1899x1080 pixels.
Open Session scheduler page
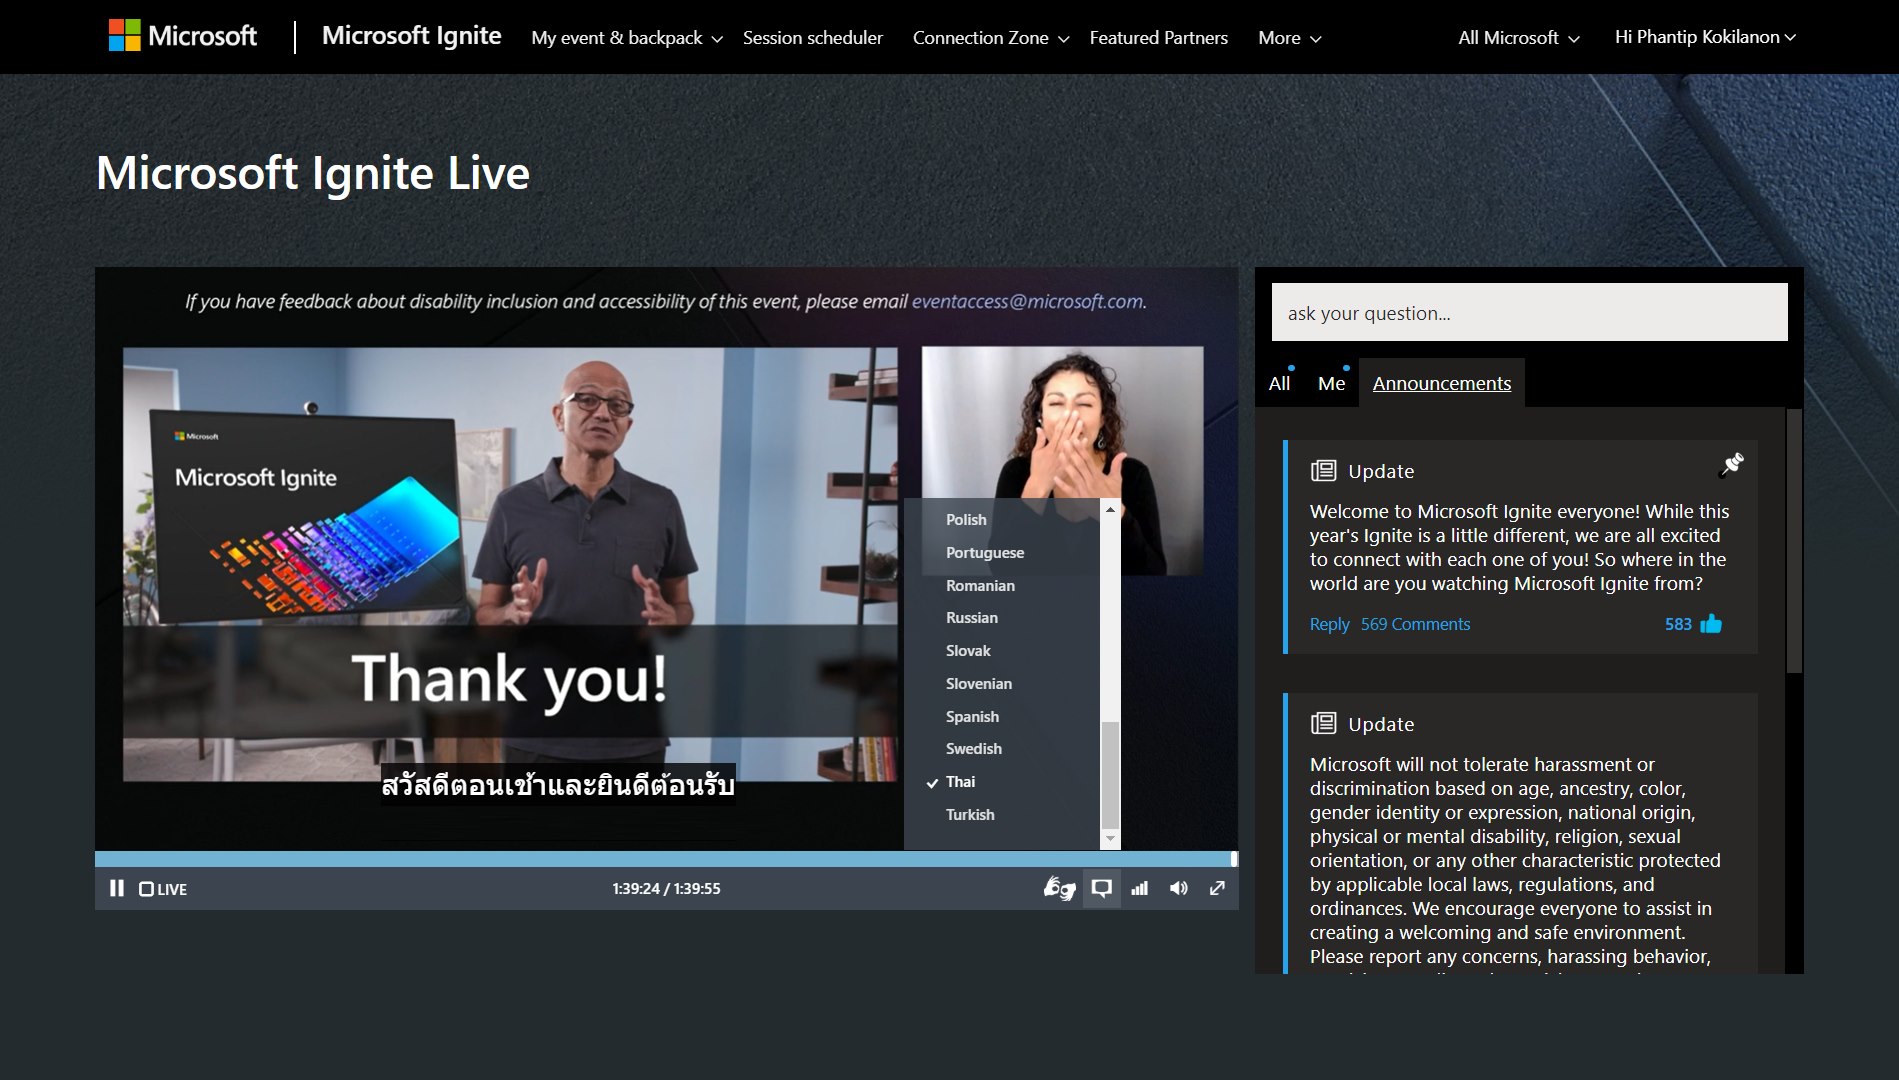pos(813,38)
